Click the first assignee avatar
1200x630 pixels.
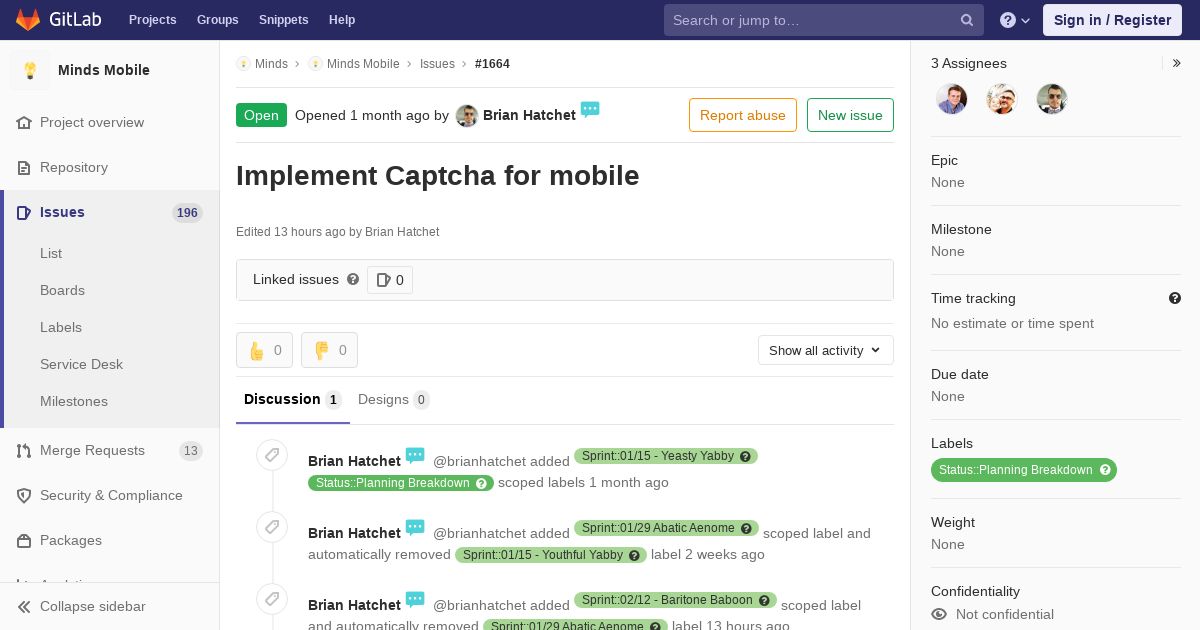point(952,99)
